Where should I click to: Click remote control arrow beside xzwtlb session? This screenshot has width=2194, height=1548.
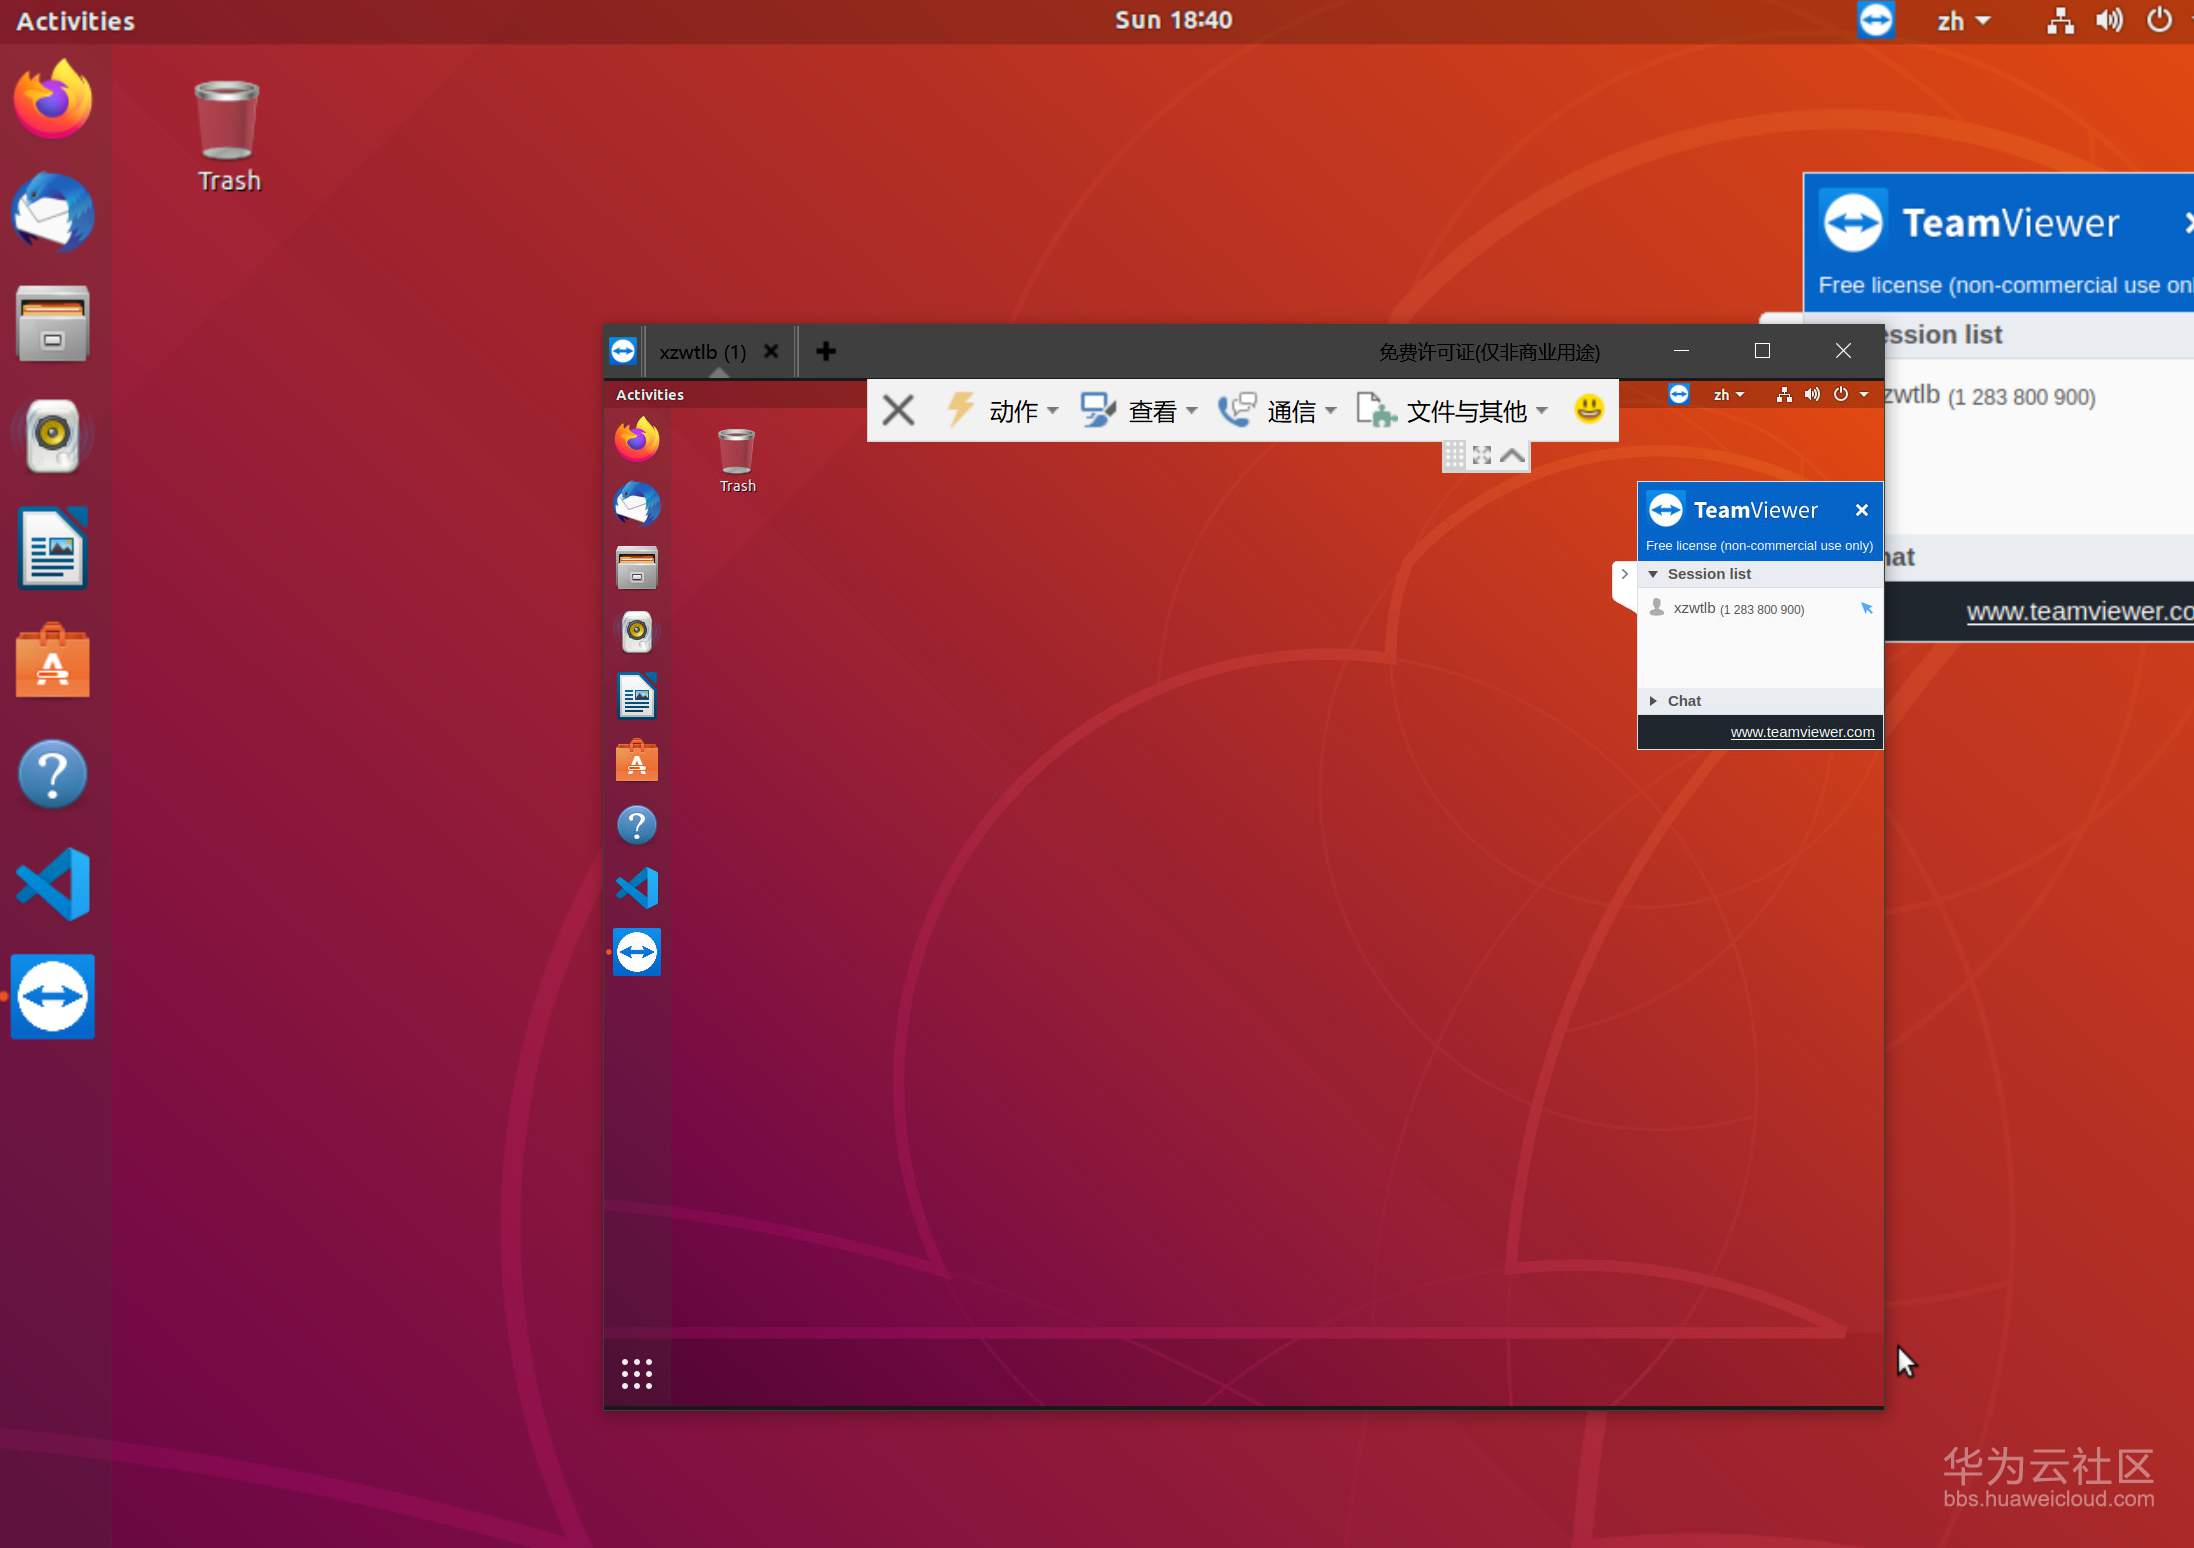pos(1866,608)
